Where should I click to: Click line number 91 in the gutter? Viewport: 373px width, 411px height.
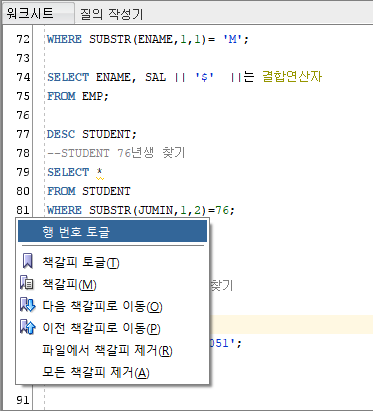tap(23, 400)
